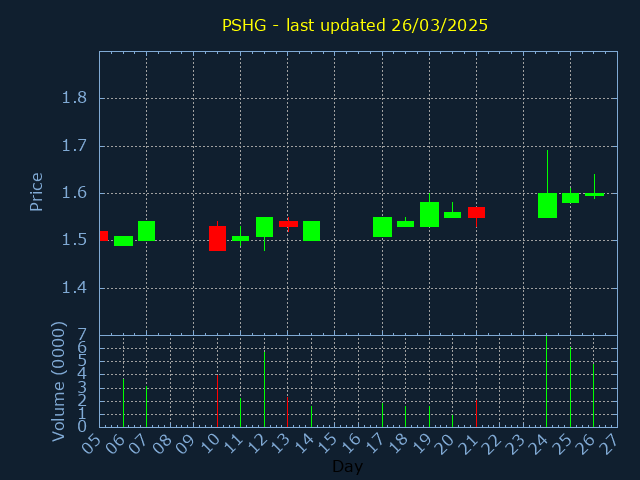Click the day label 08 on the x-axis
The image size is (640, 480).
(x=162, y=443)
